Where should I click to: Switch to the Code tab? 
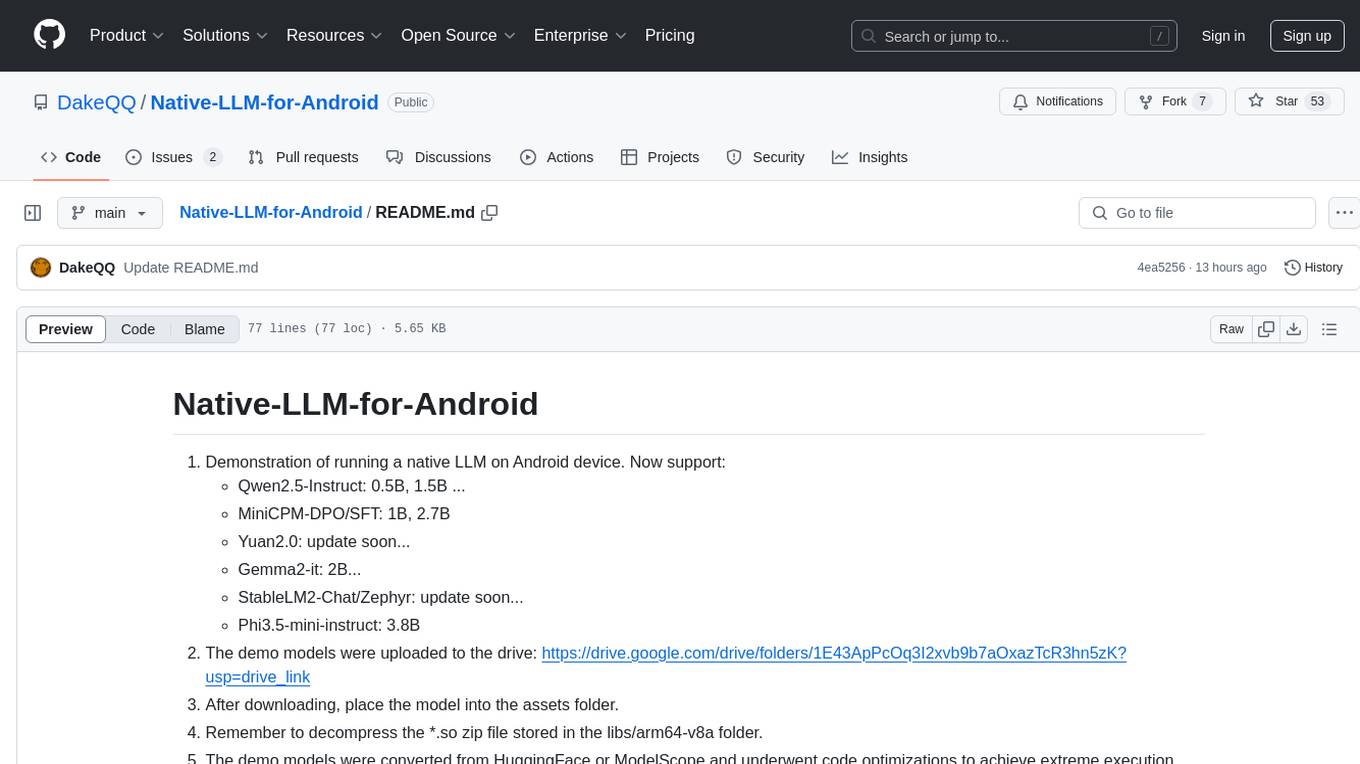click(71, 157)
